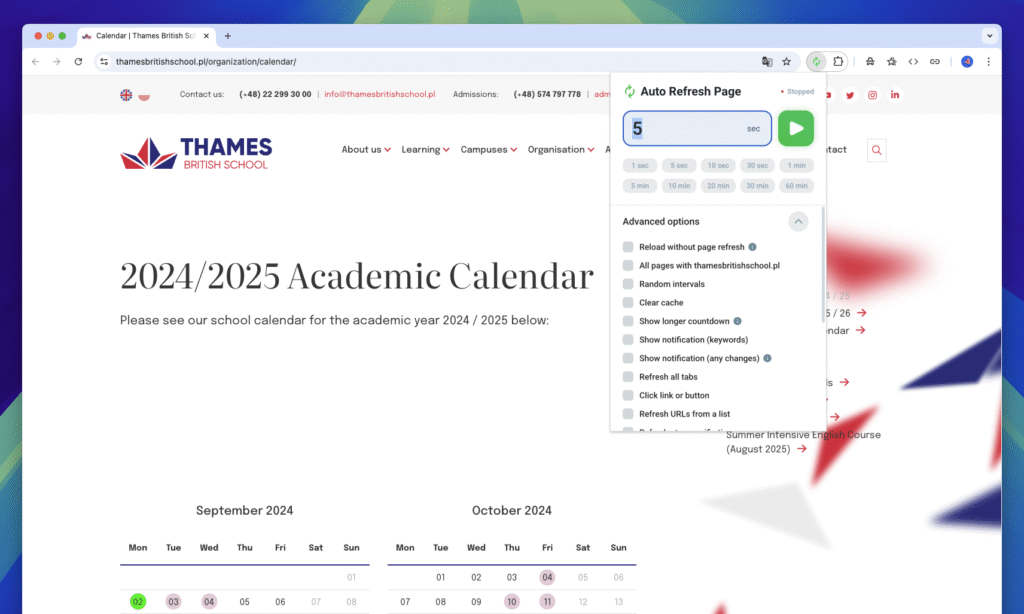Click the Auto Refresh extension icon in toolbar

pos(816,61)
